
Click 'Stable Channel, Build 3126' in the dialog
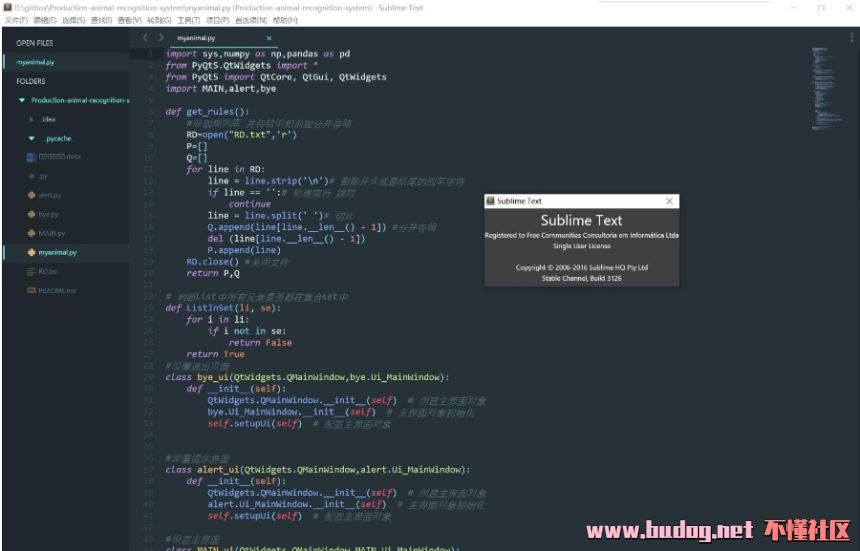click(x=581, y=278)
